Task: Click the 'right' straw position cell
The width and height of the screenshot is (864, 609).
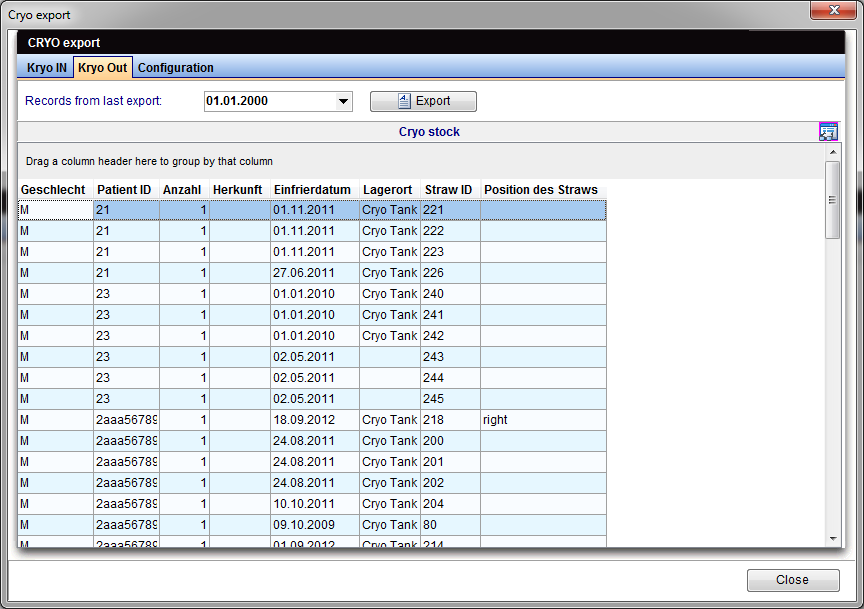Action: (543, 420)
